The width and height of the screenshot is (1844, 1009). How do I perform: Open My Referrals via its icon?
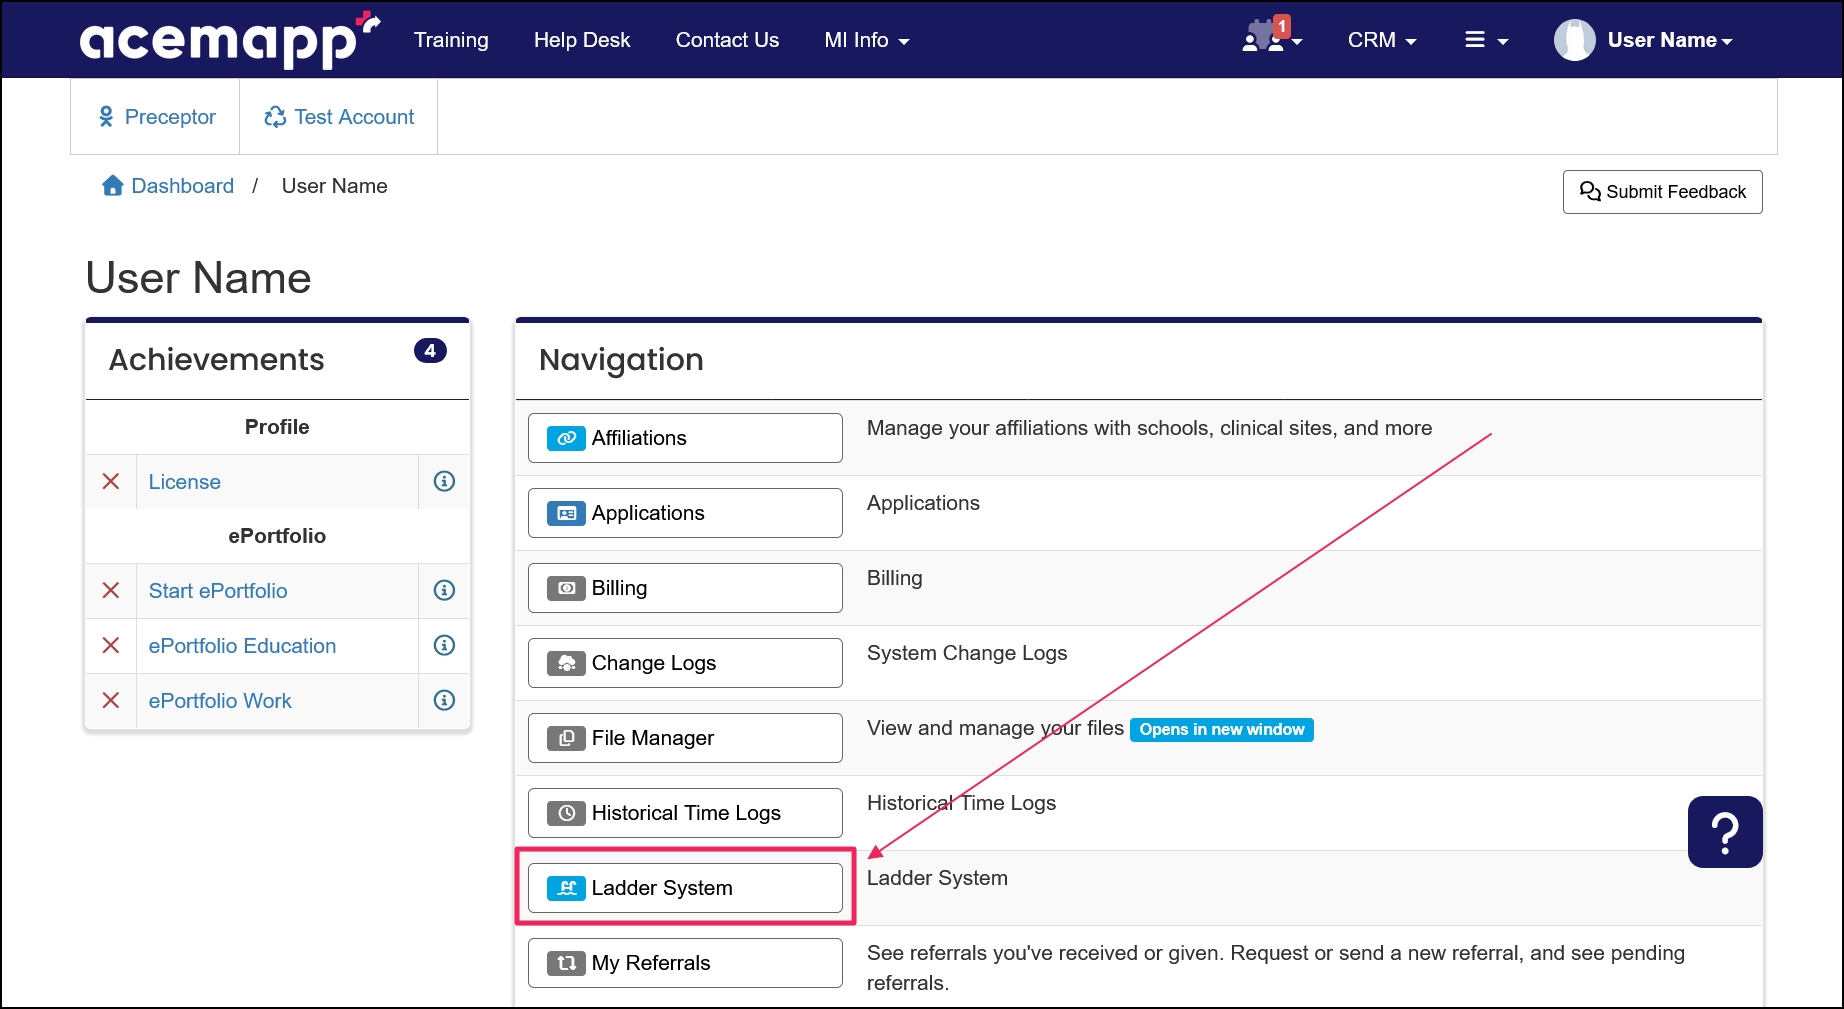[x=565, y=962]
